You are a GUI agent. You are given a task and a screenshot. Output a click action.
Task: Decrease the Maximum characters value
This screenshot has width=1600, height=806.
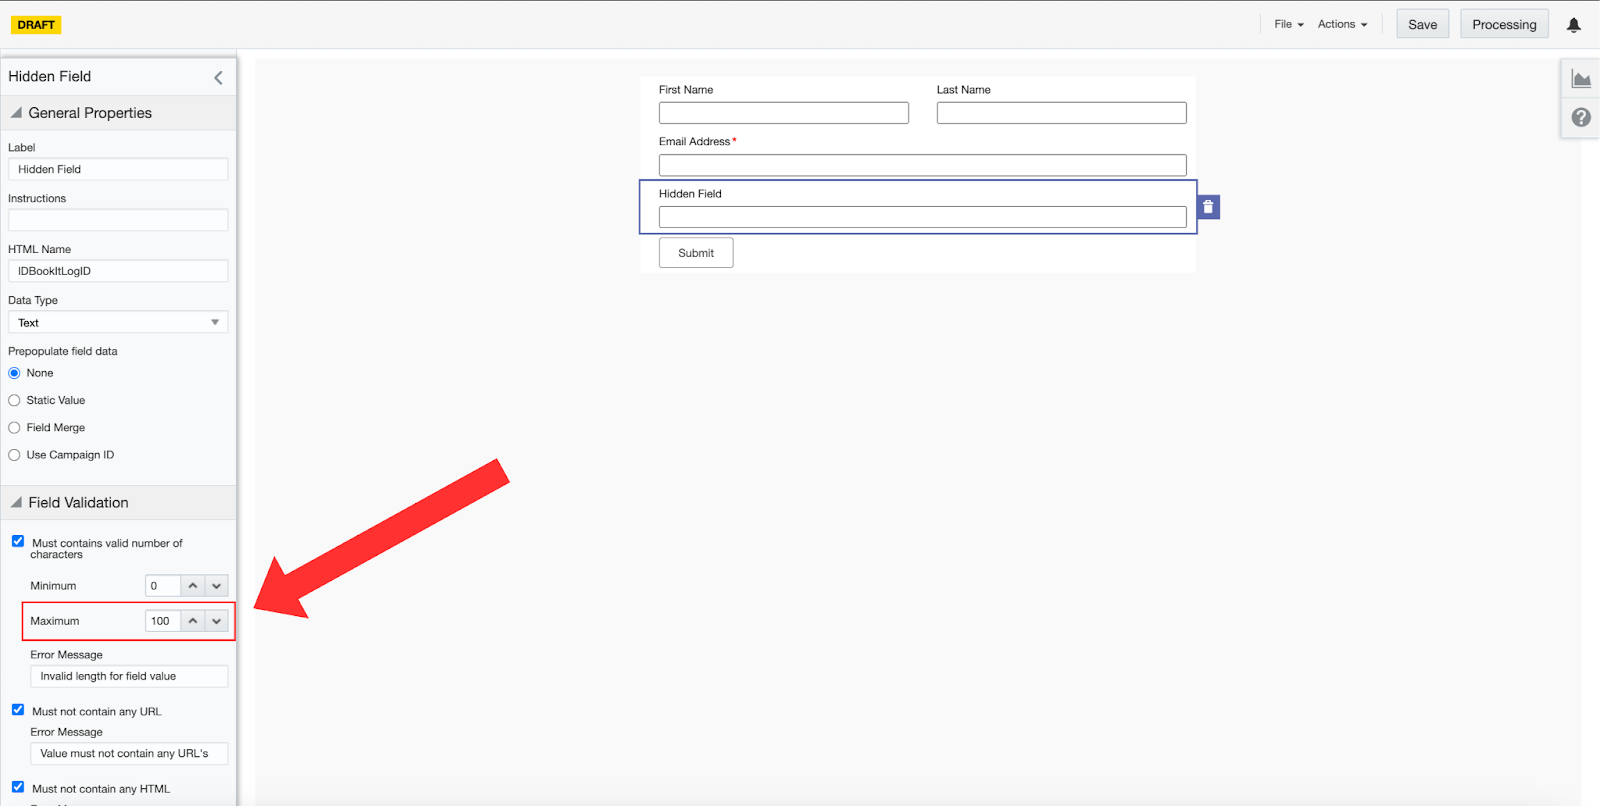216,621
